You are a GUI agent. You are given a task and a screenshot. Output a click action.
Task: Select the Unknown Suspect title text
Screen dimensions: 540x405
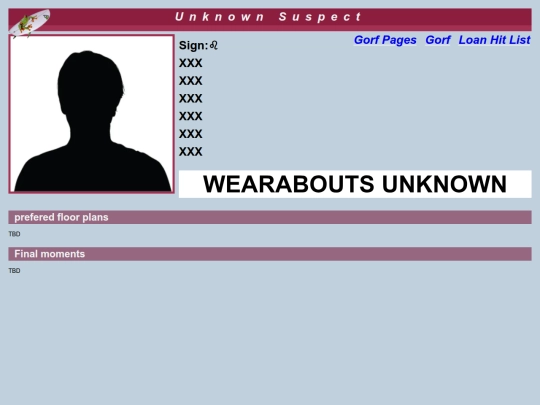coord(268,17)
